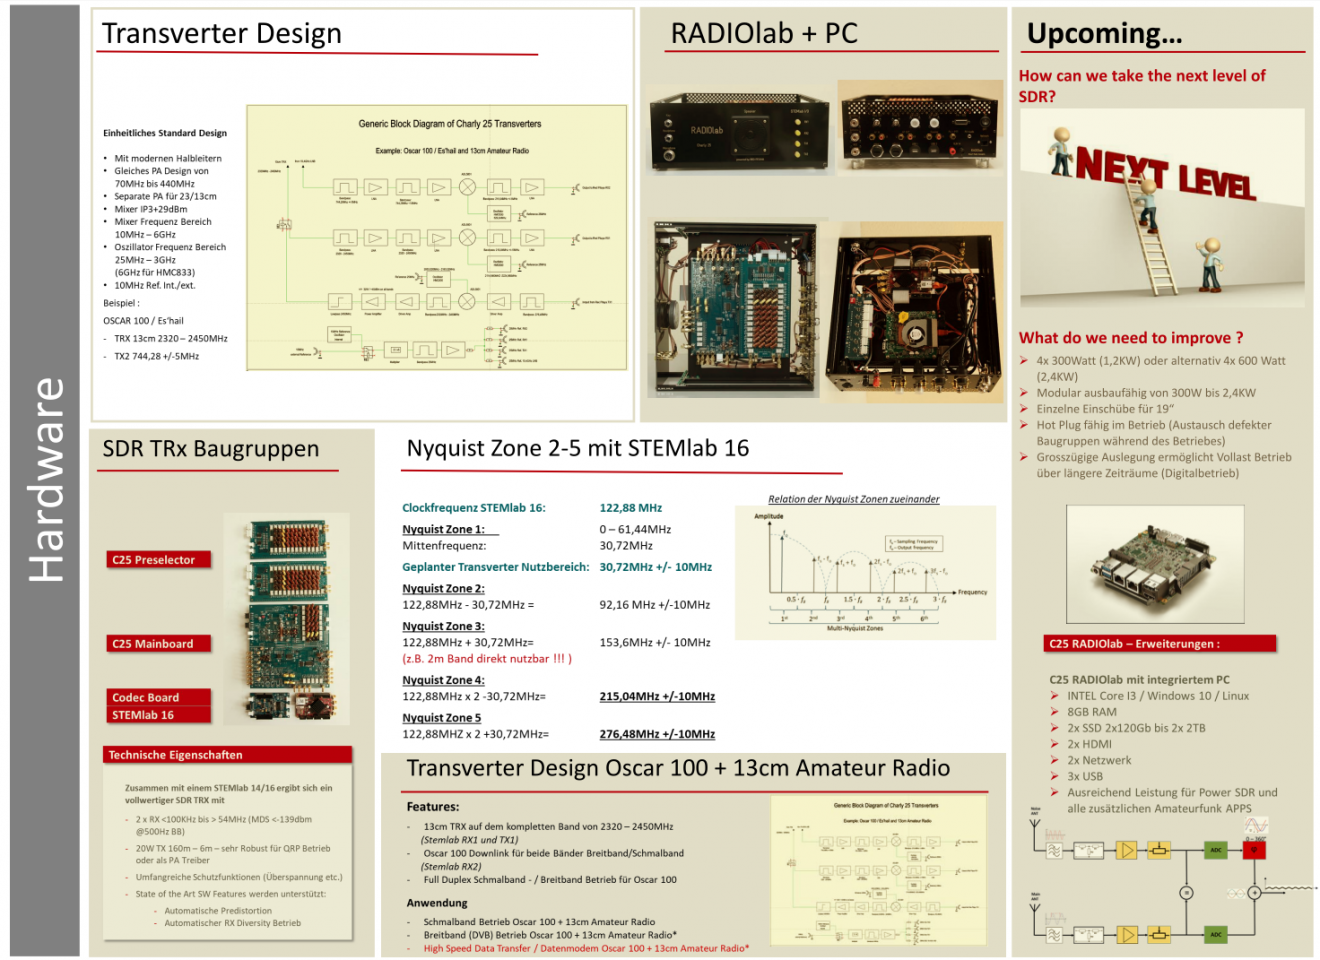Select the '3x USB' bullet
This screenshot has width=1320, height=960.
[x=1085, y=776]
